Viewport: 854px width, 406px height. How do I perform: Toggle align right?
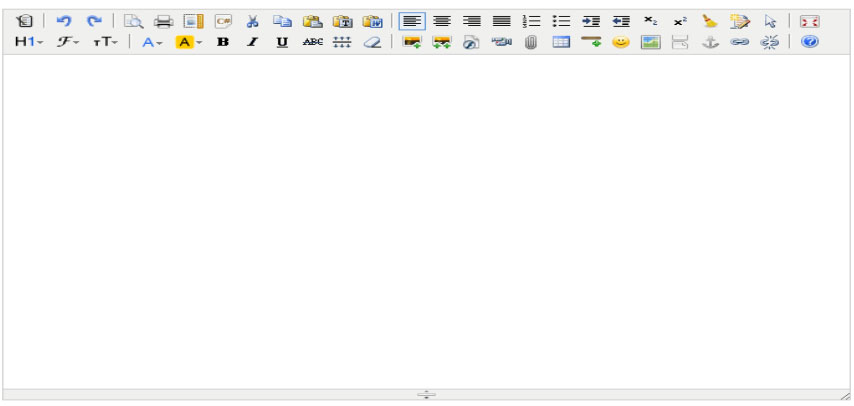[472, 22]
